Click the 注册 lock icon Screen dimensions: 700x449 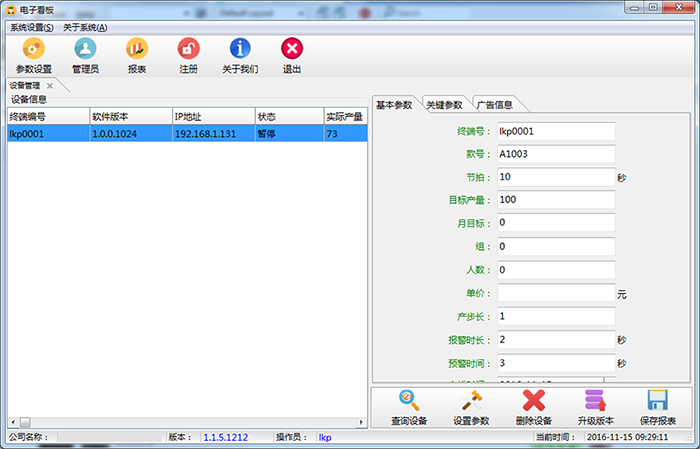point(188,49)
